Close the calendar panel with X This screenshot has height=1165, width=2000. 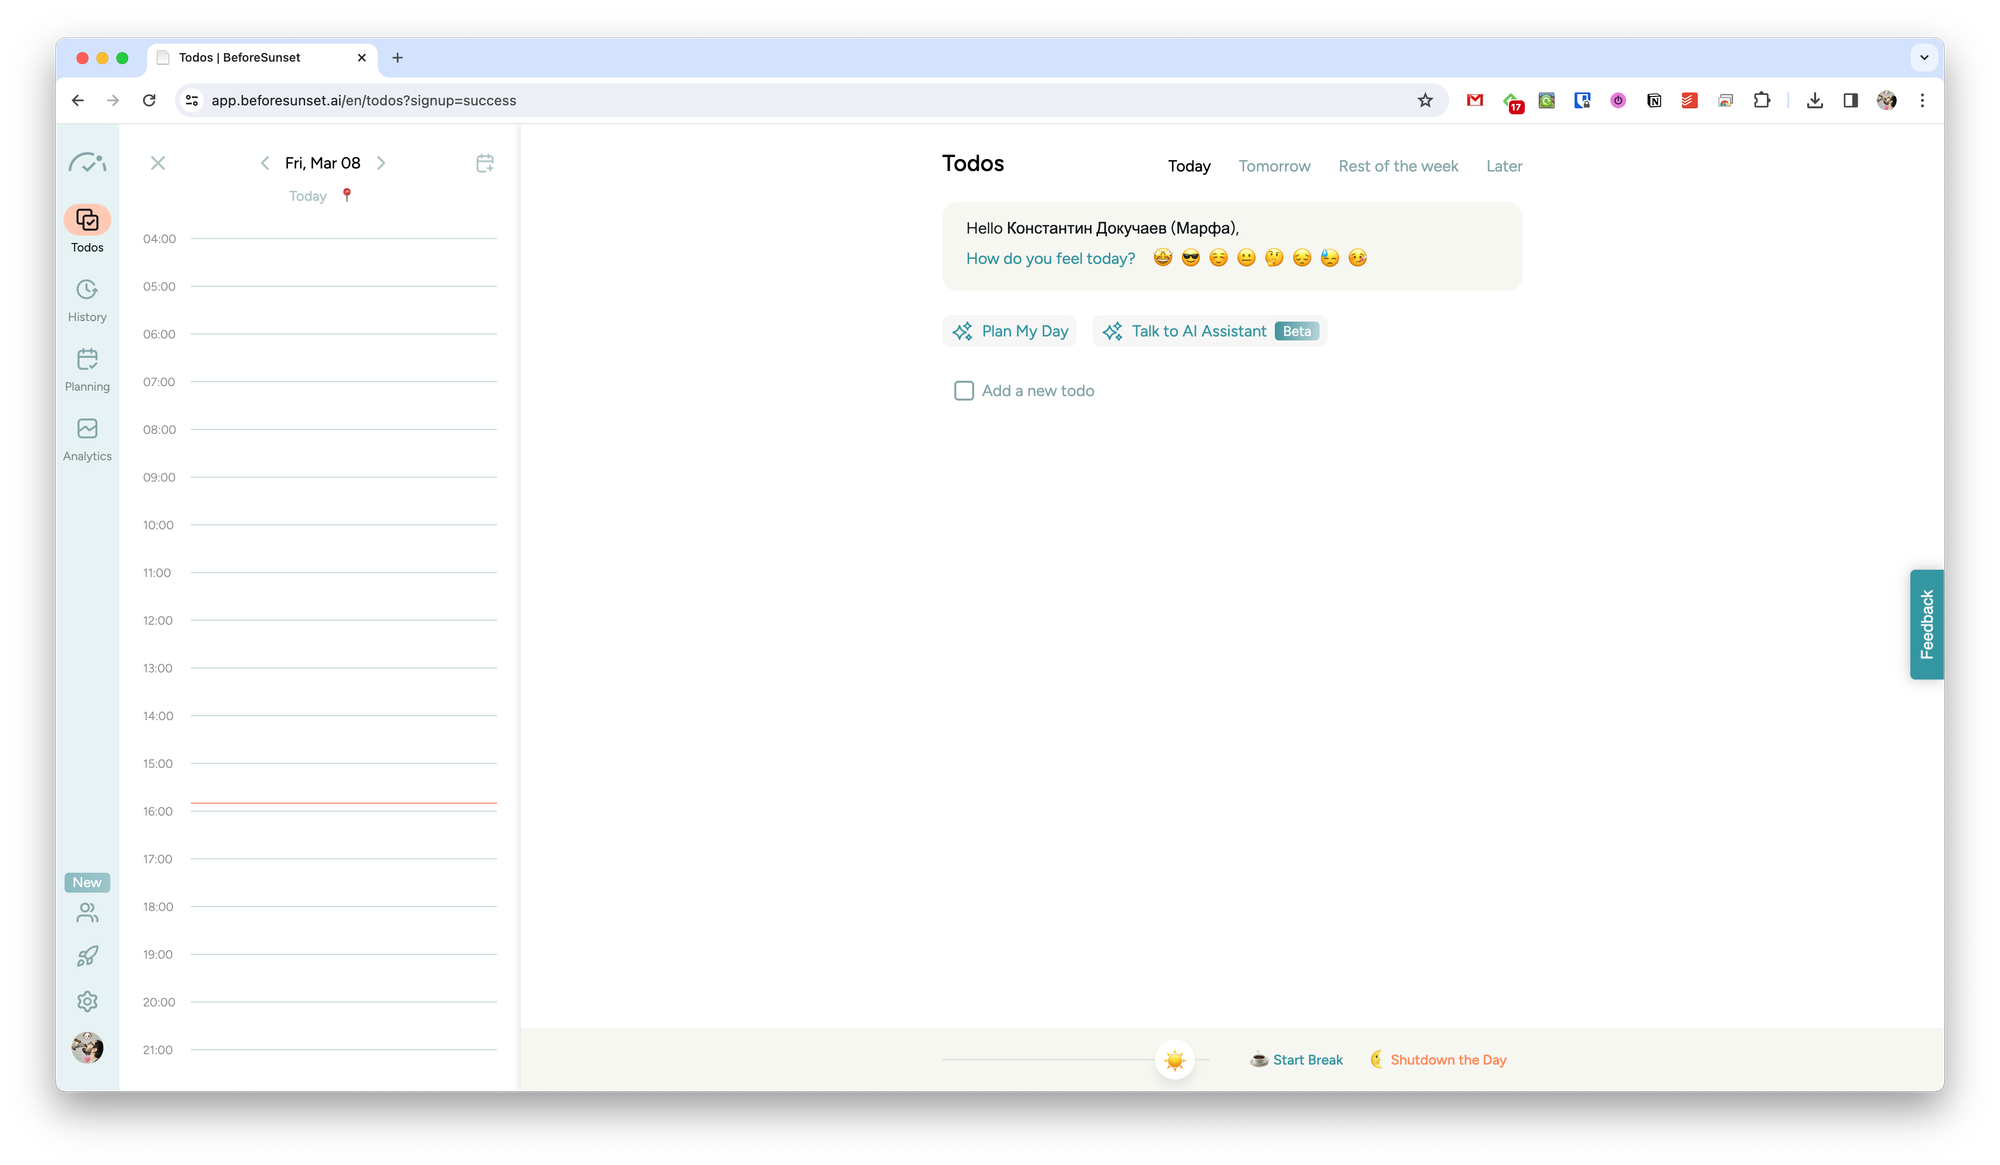click(158, 163)
